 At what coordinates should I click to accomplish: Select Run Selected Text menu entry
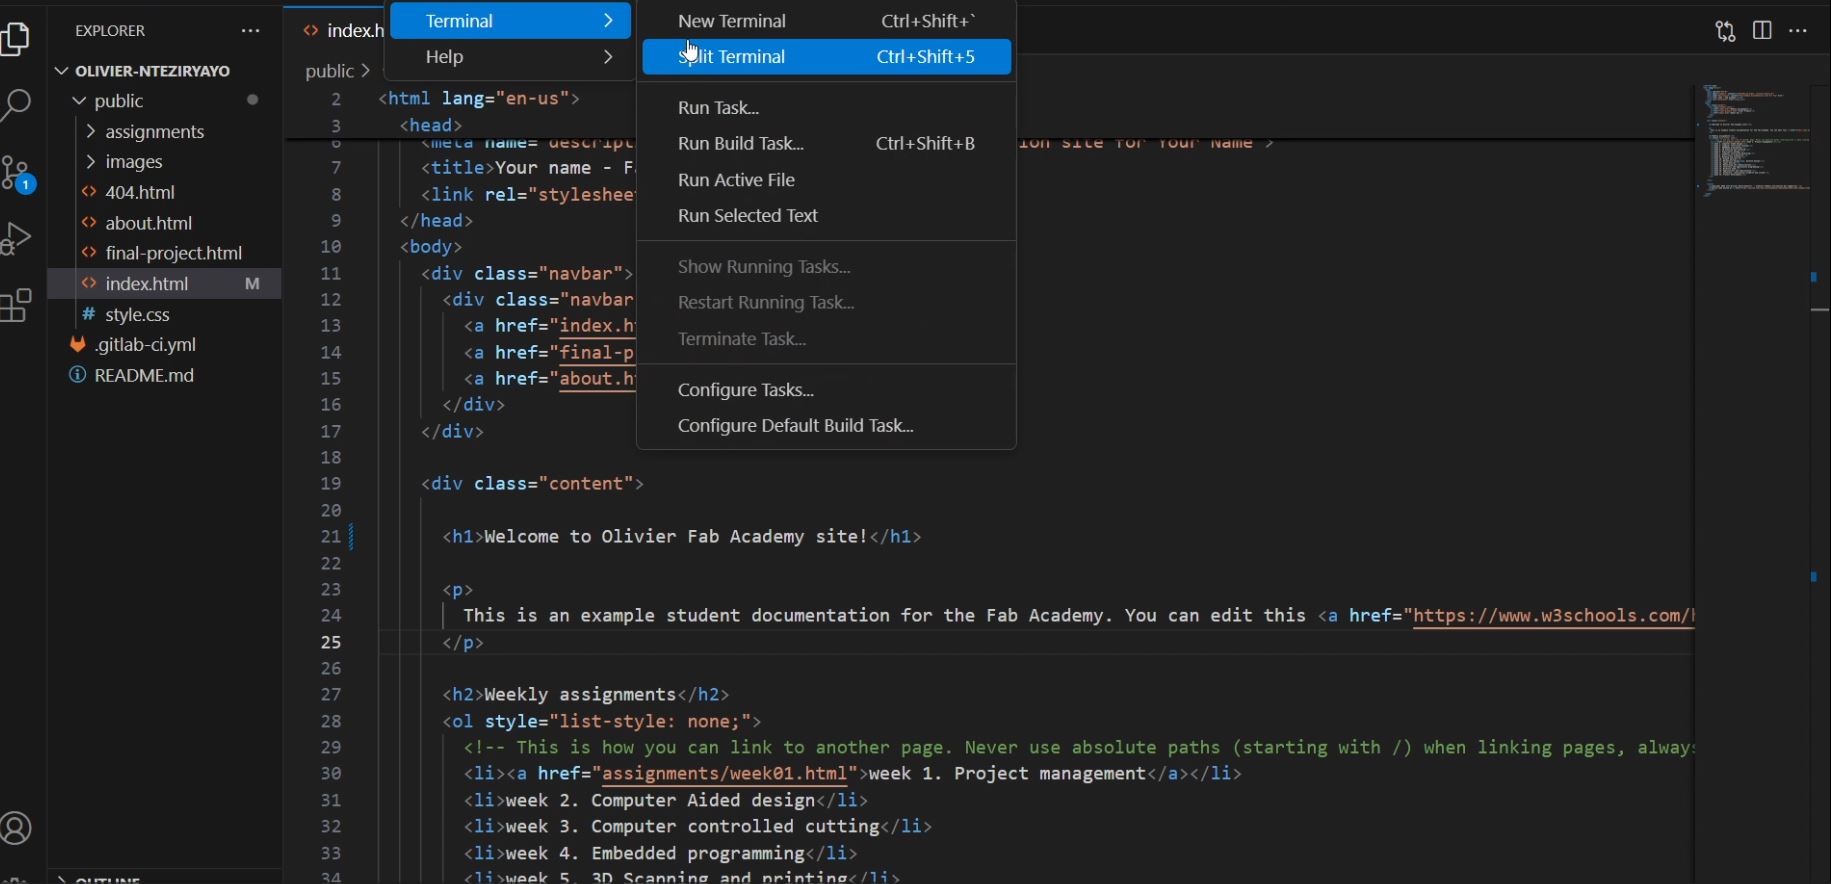(826, 216)
